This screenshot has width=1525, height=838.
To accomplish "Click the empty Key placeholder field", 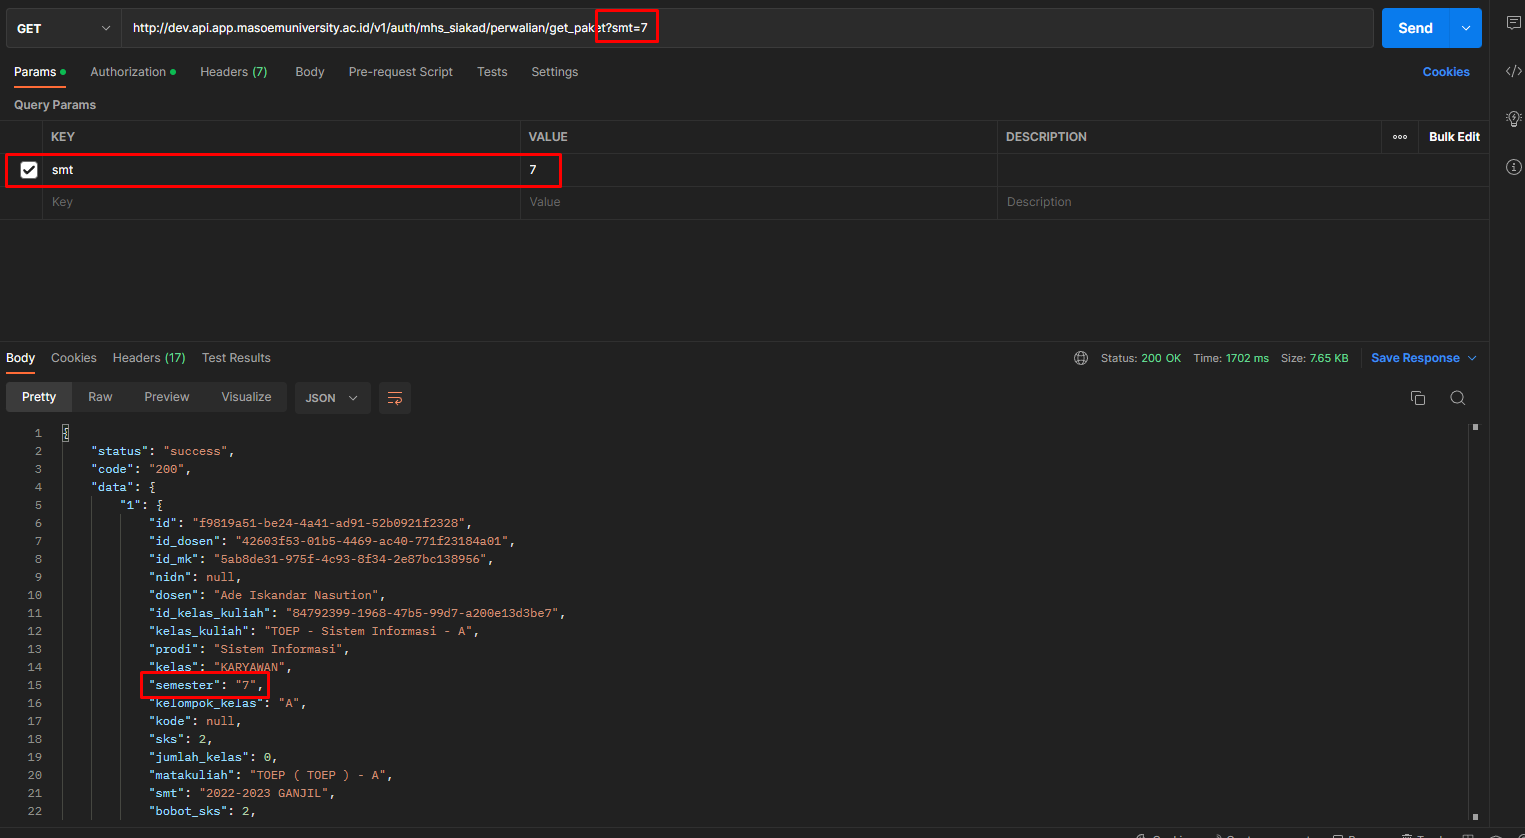I will (x=280, y=202).
